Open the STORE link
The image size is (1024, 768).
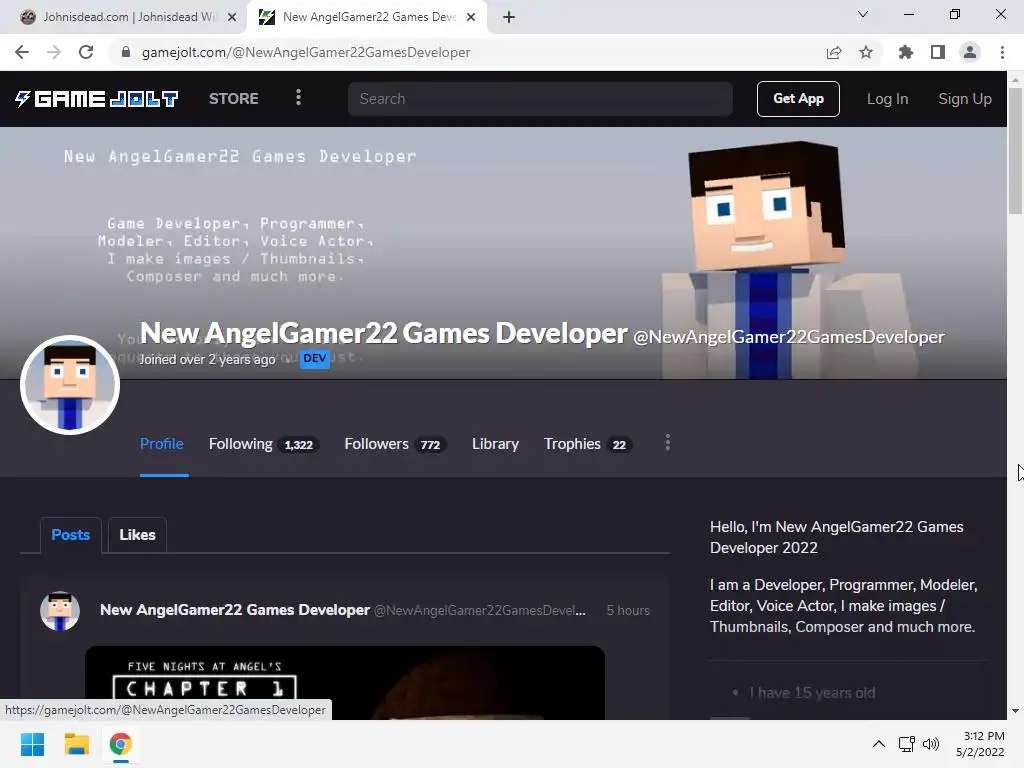click(x=234, y=99)
